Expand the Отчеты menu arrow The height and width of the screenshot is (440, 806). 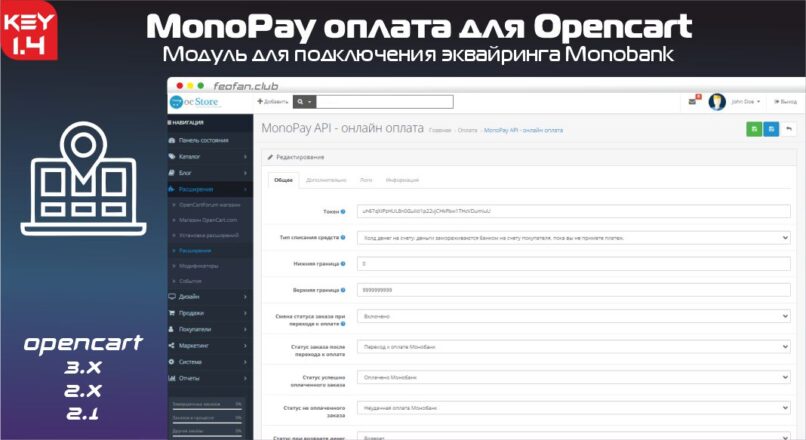tap(245, 378)
